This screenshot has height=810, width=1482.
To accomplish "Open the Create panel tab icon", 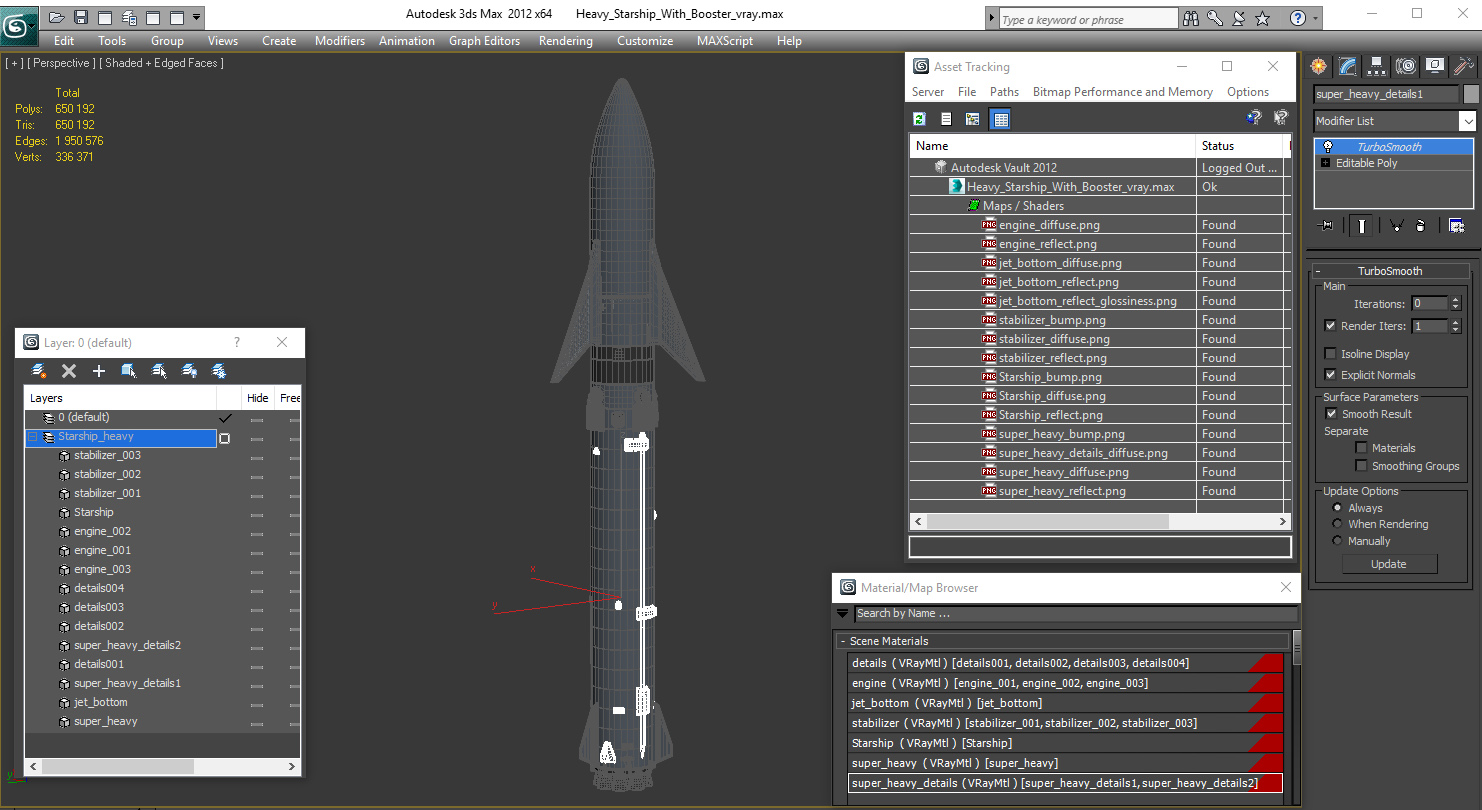I will pyautogui.click(x=1319, y=66).
